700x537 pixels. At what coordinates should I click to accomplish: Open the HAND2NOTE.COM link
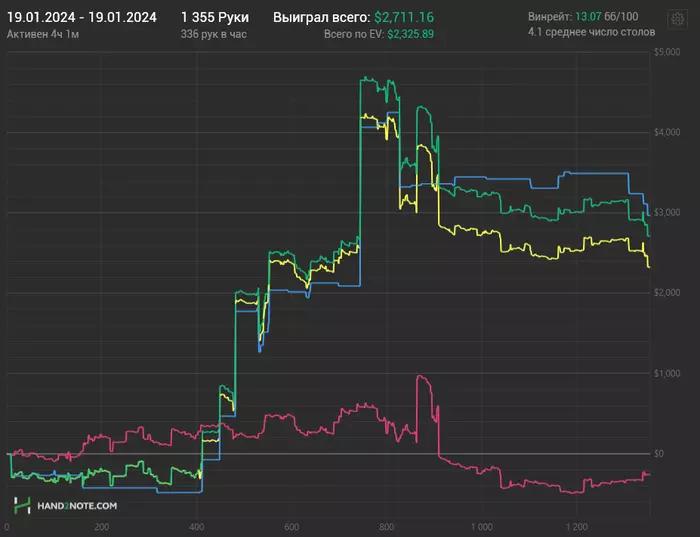click(x=77, y=506)
